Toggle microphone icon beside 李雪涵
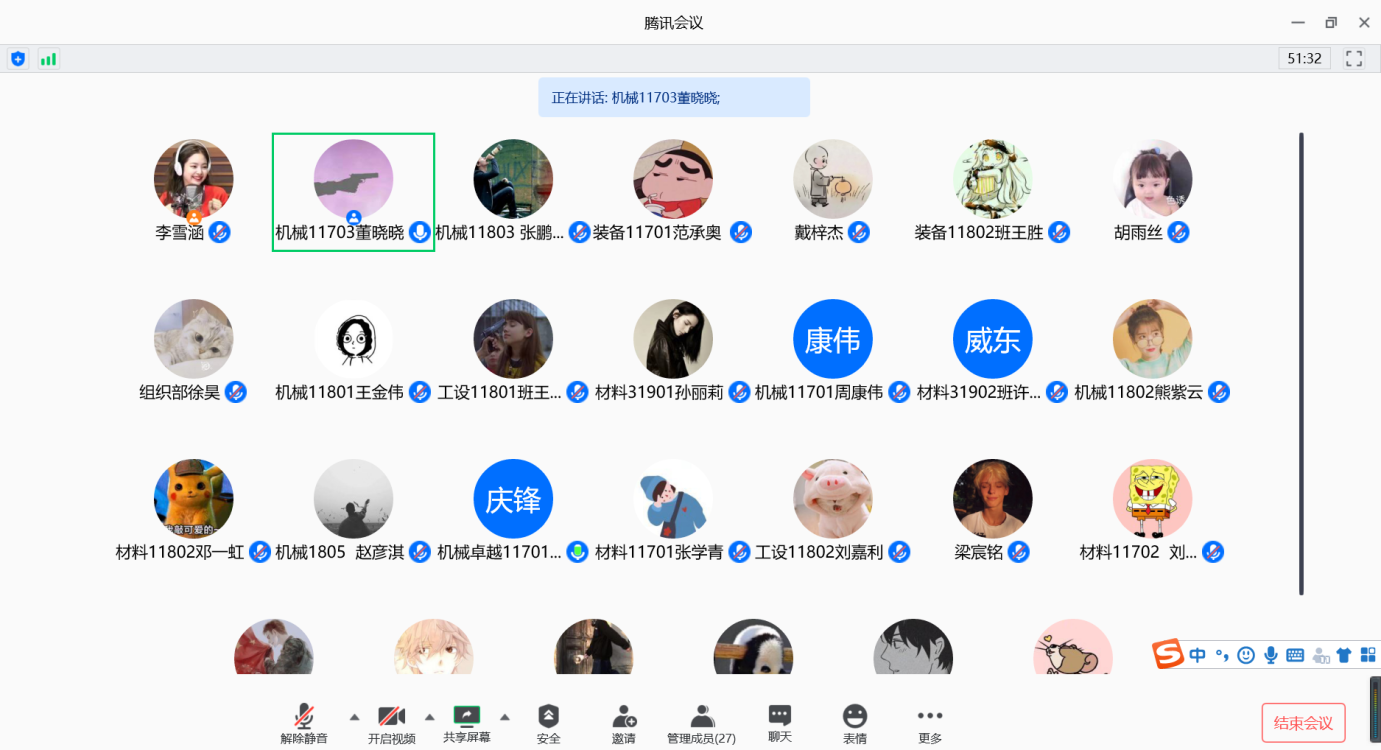The width and height of the screenshot is (1381, 750). point(220,233)
